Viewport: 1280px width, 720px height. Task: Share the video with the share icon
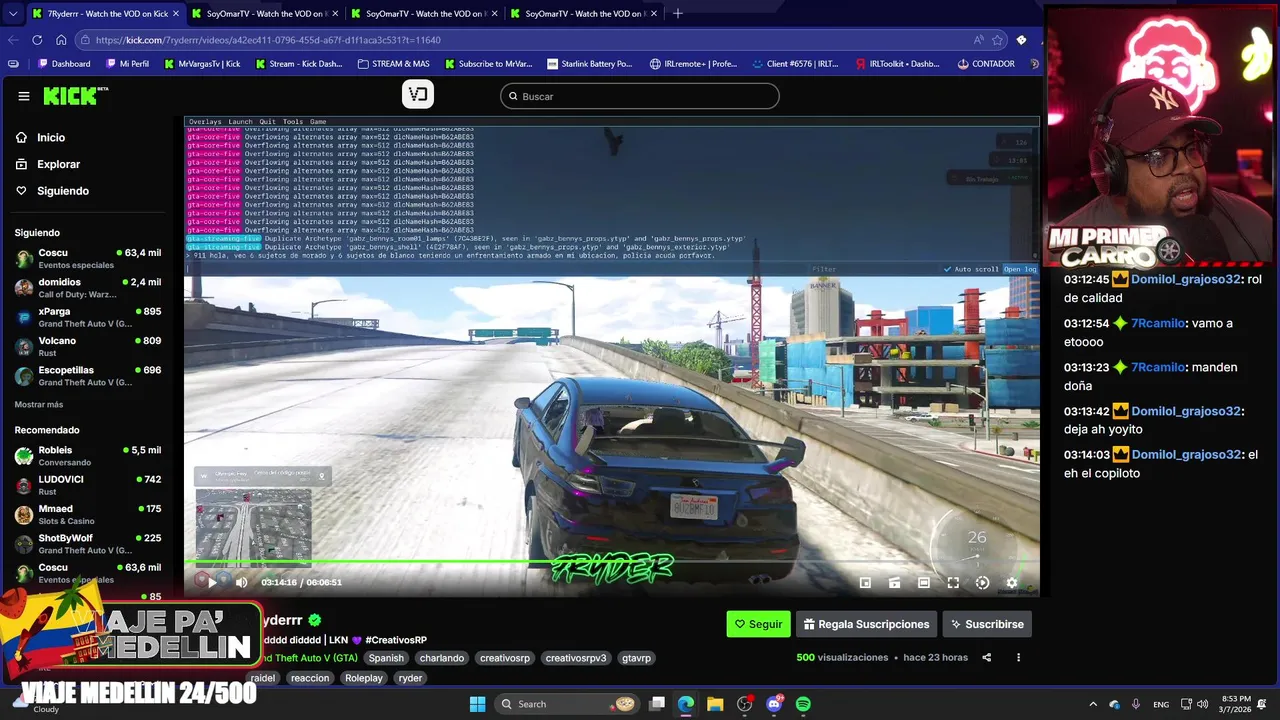click(x=987, y=658)
